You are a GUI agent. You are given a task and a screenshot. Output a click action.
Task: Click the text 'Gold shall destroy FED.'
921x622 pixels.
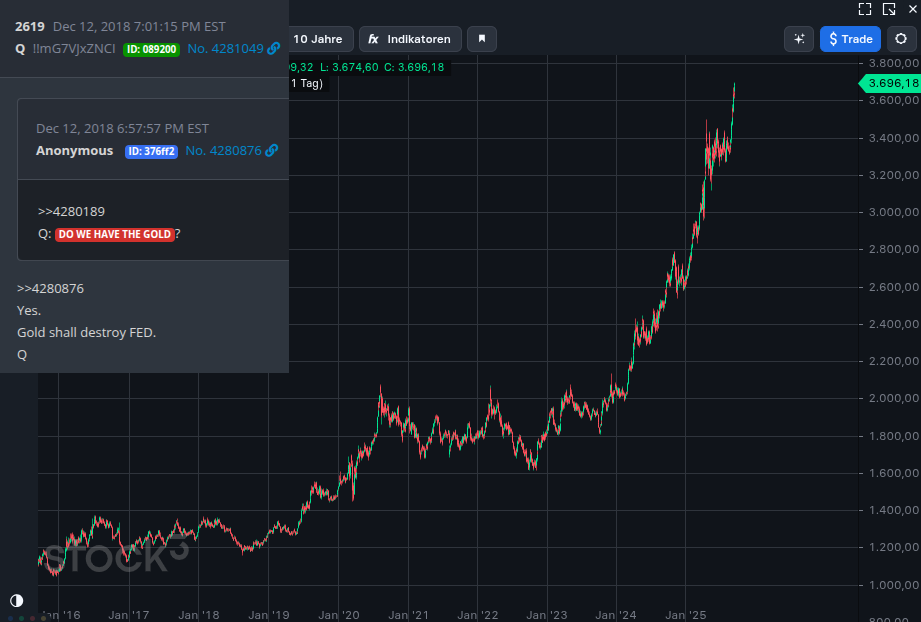pos(86,332)
